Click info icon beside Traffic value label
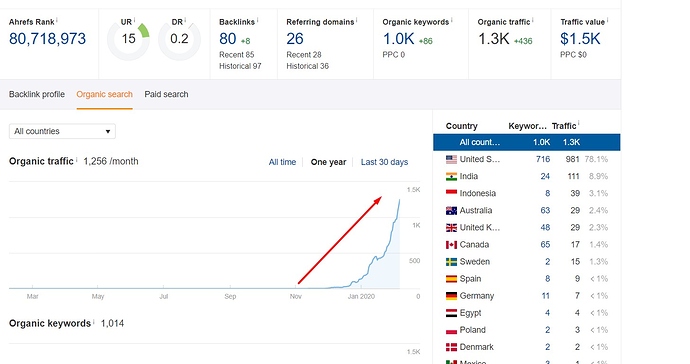Image resolution: width=690 pixels, height=364 pixels. pyautogui.click(x=607, y=20)
